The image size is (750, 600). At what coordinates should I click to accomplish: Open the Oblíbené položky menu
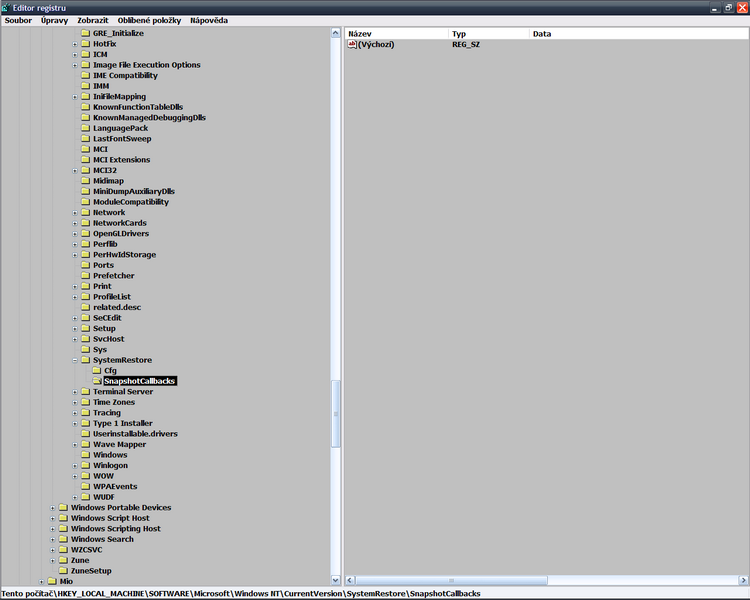click(x=149, y=21)
